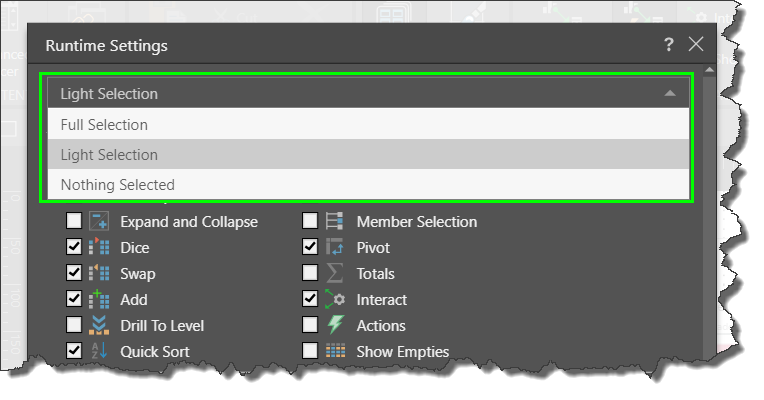Click the Drill To Level icon

(x=98, y=326)
